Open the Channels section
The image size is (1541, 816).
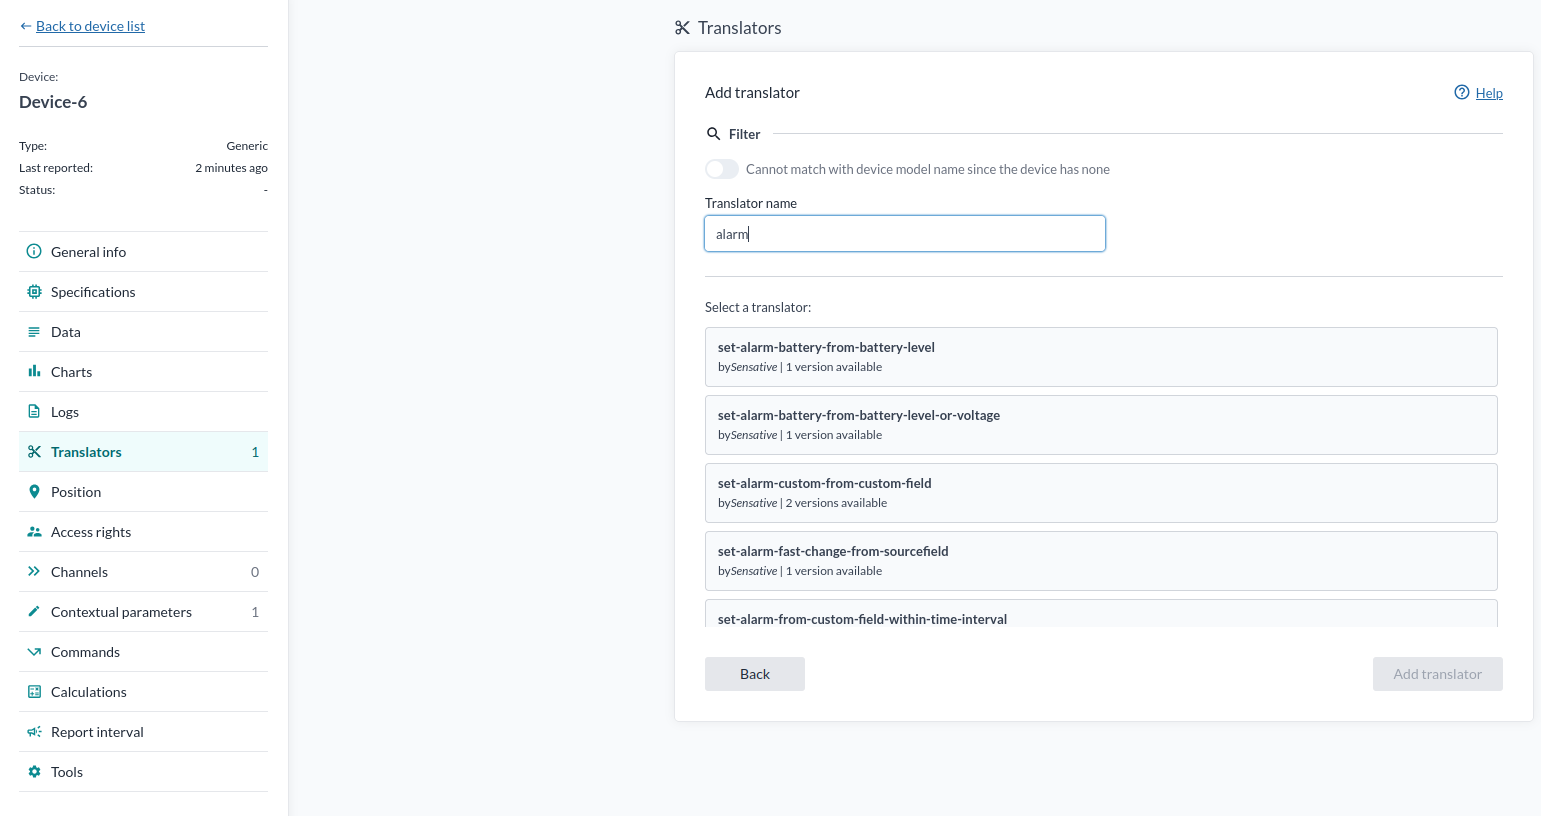[79, 572]
